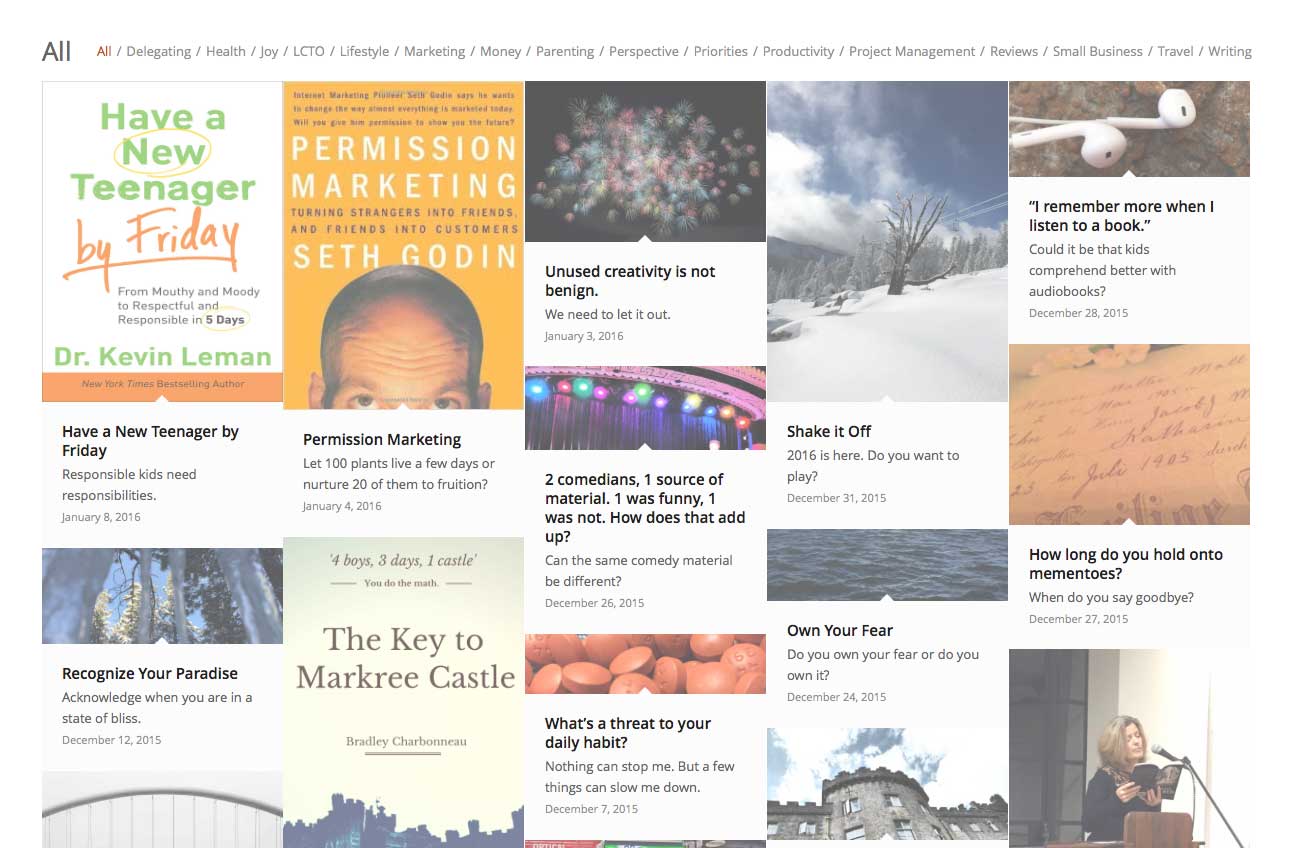Open the Shake it Off post

point(829,431)
